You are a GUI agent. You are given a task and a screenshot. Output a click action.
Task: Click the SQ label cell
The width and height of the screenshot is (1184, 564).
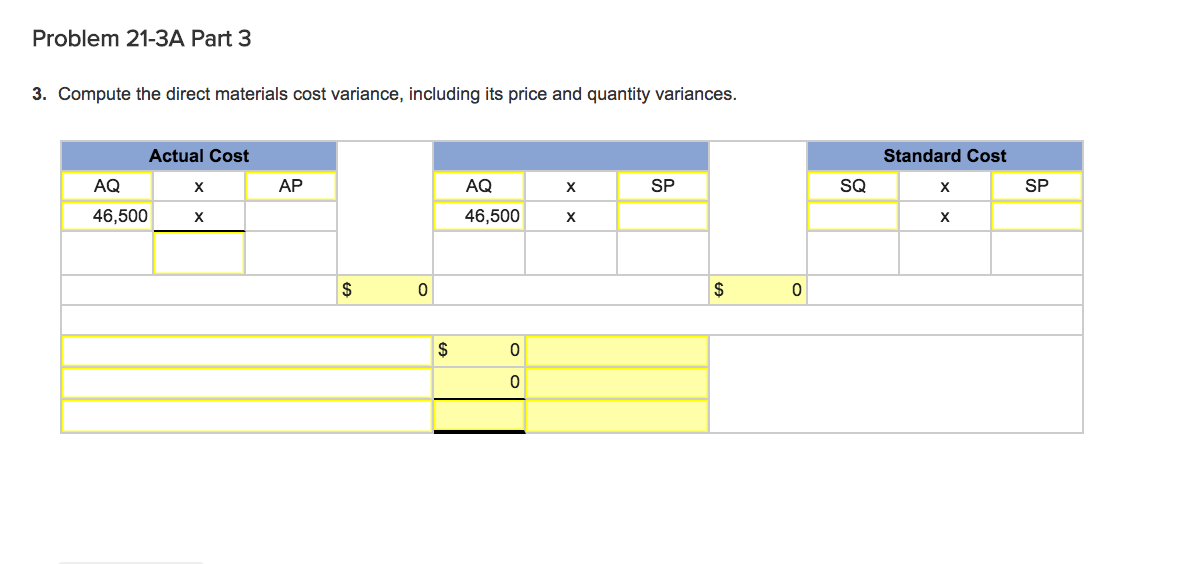point(853,186)
